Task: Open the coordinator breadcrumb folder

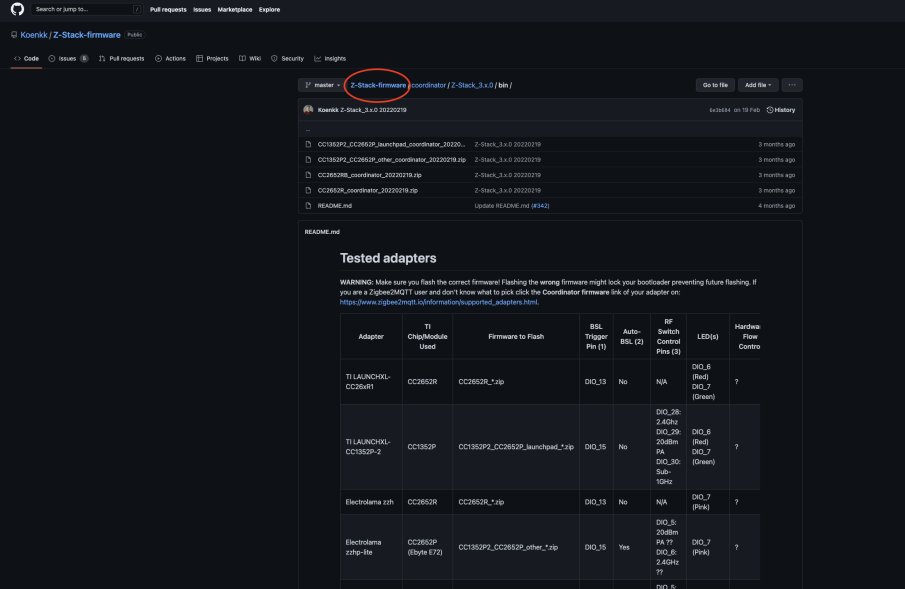Action: pos(428,85)
